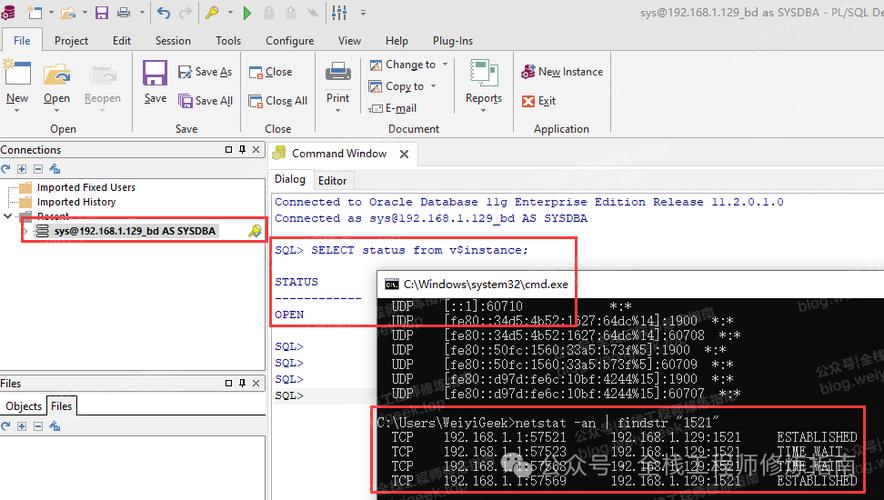The width and height of the screenshot is (884, 500).
Task: Click the yellow key Log on icon in top toolbar
Action: [x=212, y=12]
